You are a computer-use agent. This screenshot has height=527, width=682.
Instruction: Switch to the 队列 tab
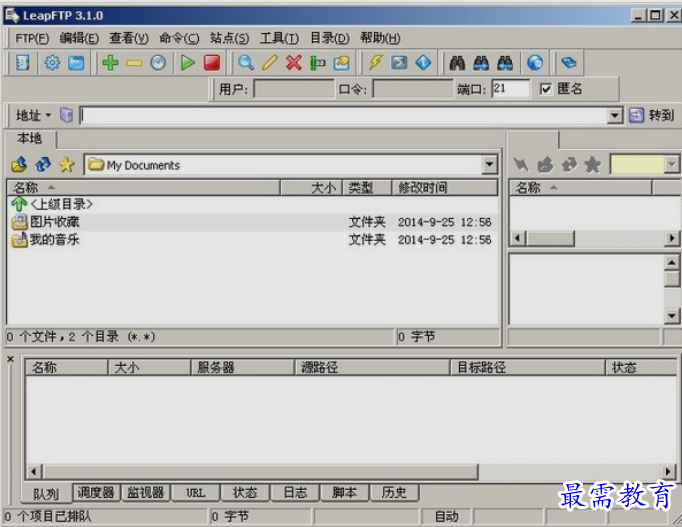pyautogui.click(x=46, y=494)
